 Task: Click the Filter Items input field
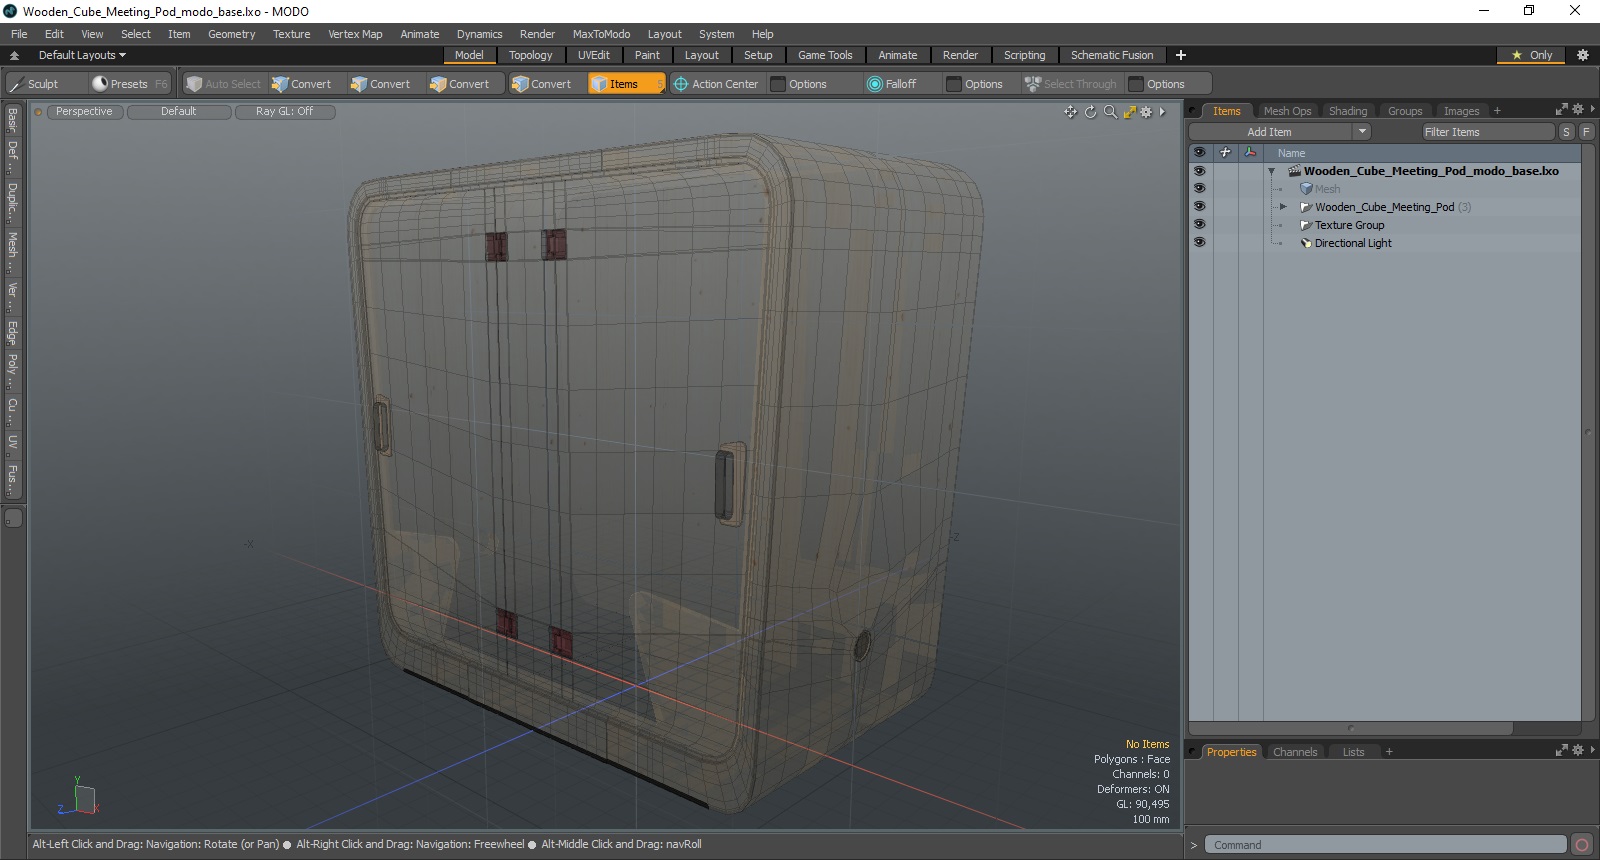point(1488,132)
